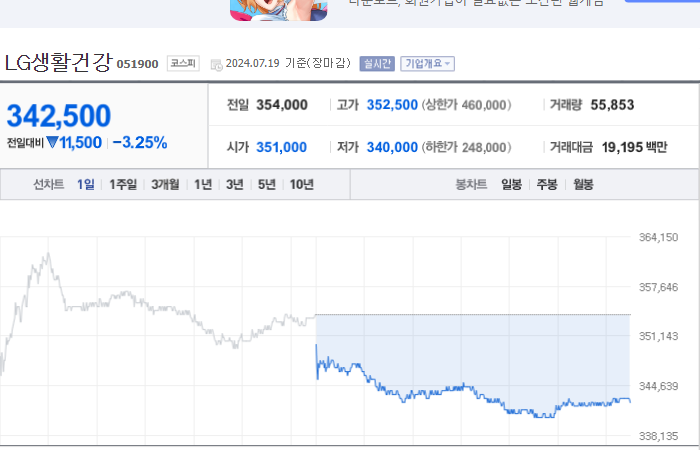The image size is (700, 450).
Task: Click the 상한가 value 460,000
Action: click(484, 105)
